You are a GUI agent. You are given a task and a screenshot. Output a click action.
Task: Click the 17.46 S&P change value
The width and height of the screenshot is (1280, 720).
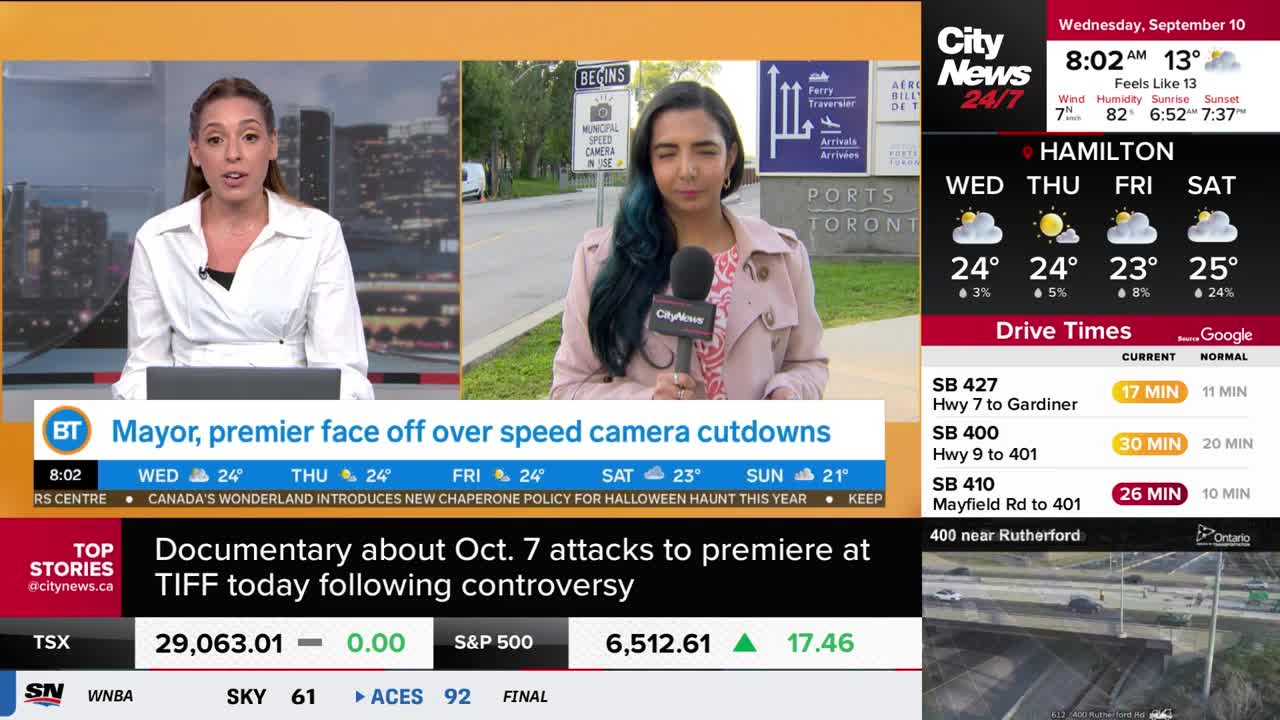(820, 643)
